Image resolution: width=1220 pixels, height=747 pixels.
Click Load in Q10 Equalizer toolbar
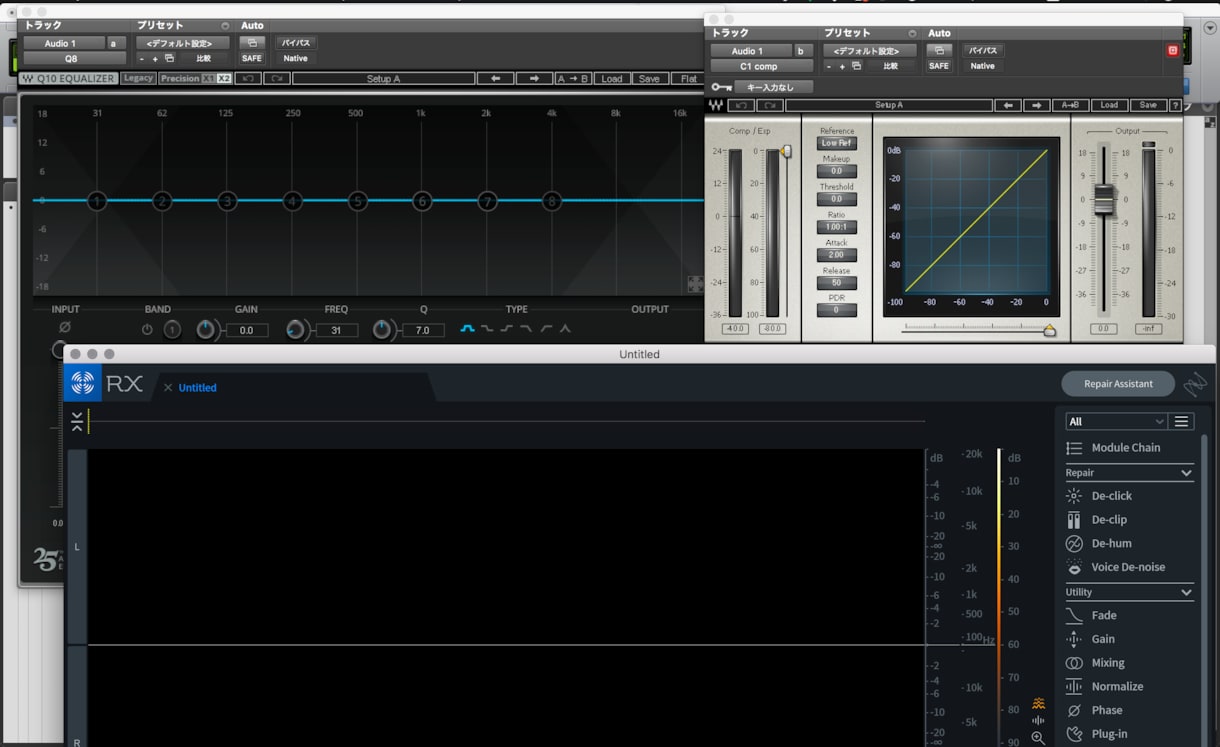(611, 79)
